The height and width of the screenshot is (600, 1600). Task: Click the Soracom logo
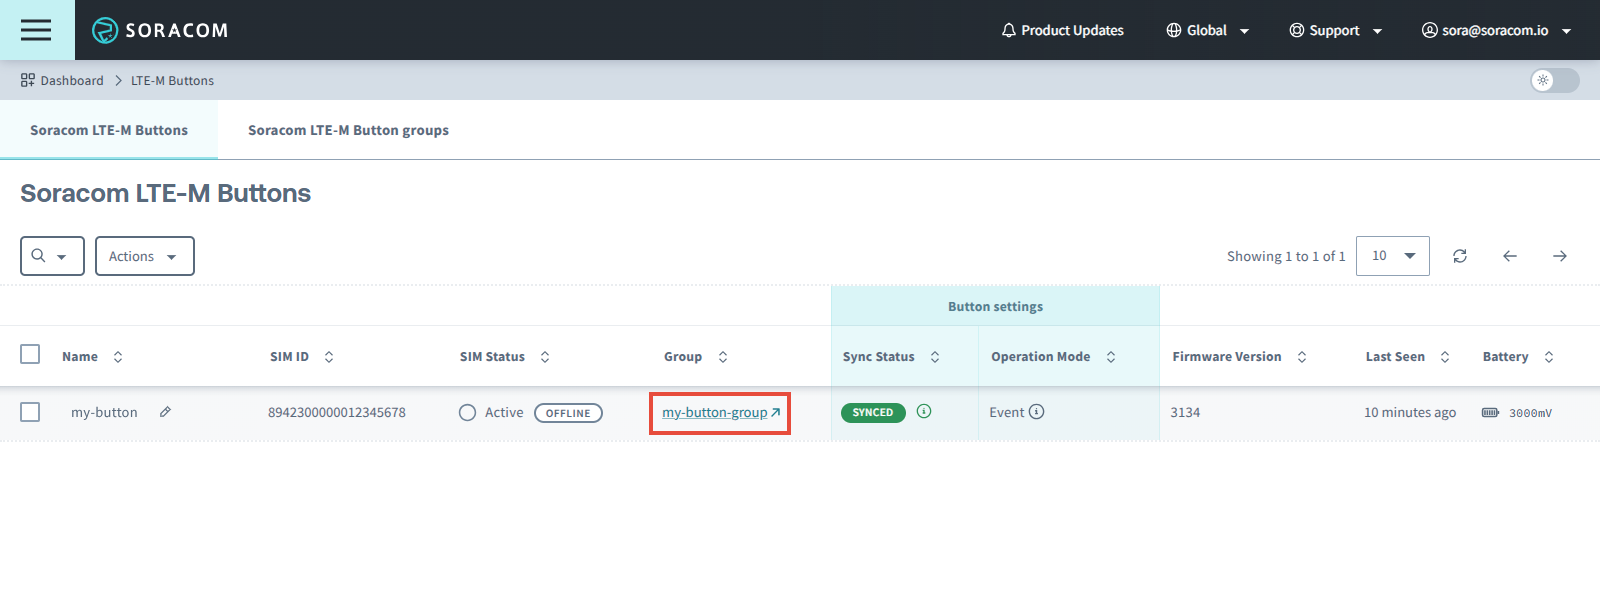tap(160, 30)
